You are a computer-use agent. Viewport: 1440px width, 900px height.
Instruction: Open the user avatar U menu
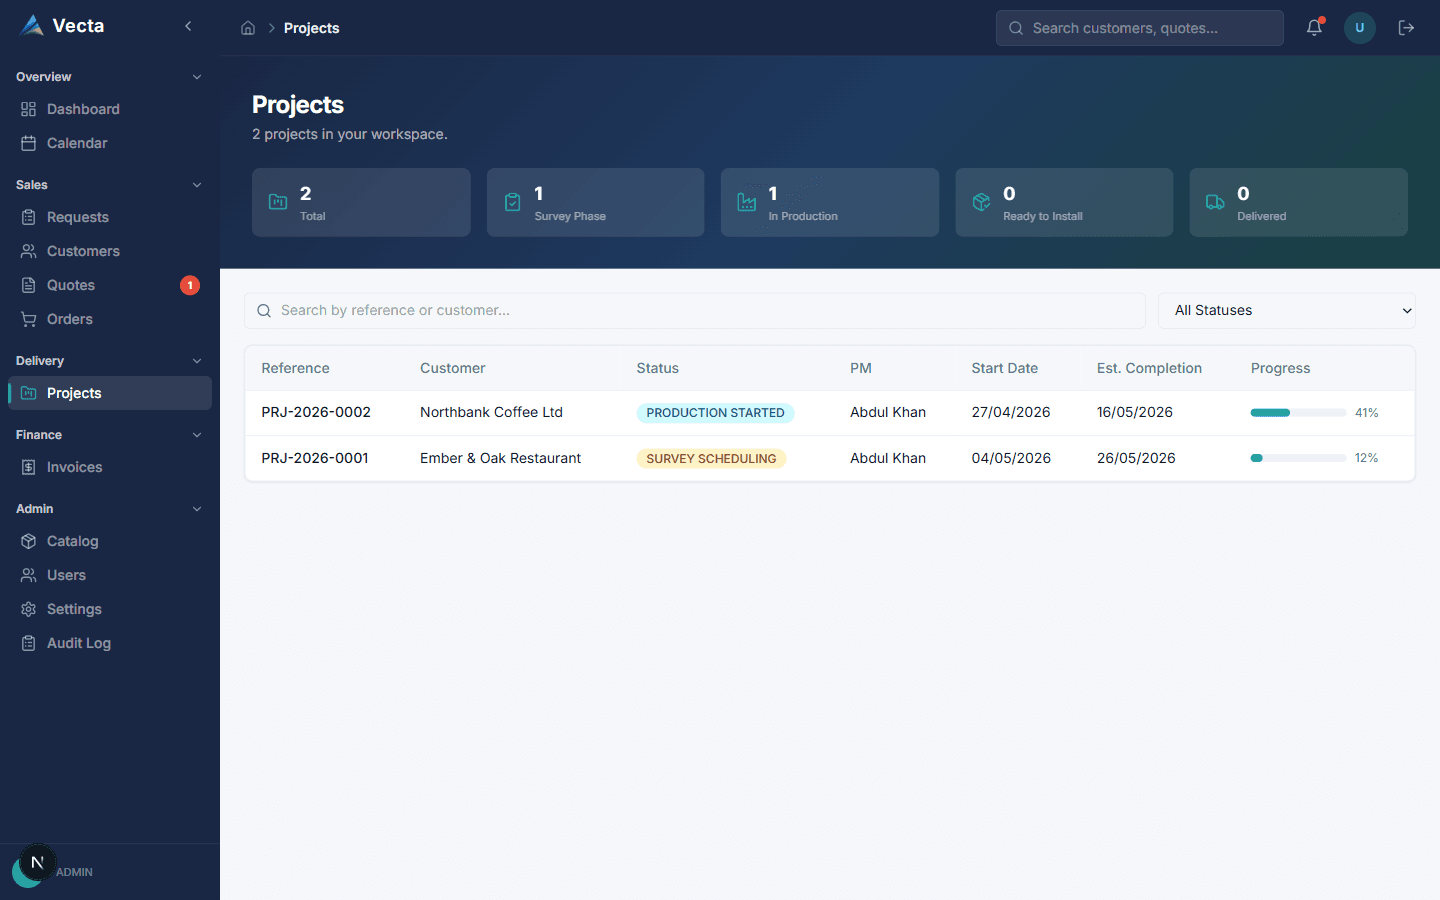pos(1360,28)
